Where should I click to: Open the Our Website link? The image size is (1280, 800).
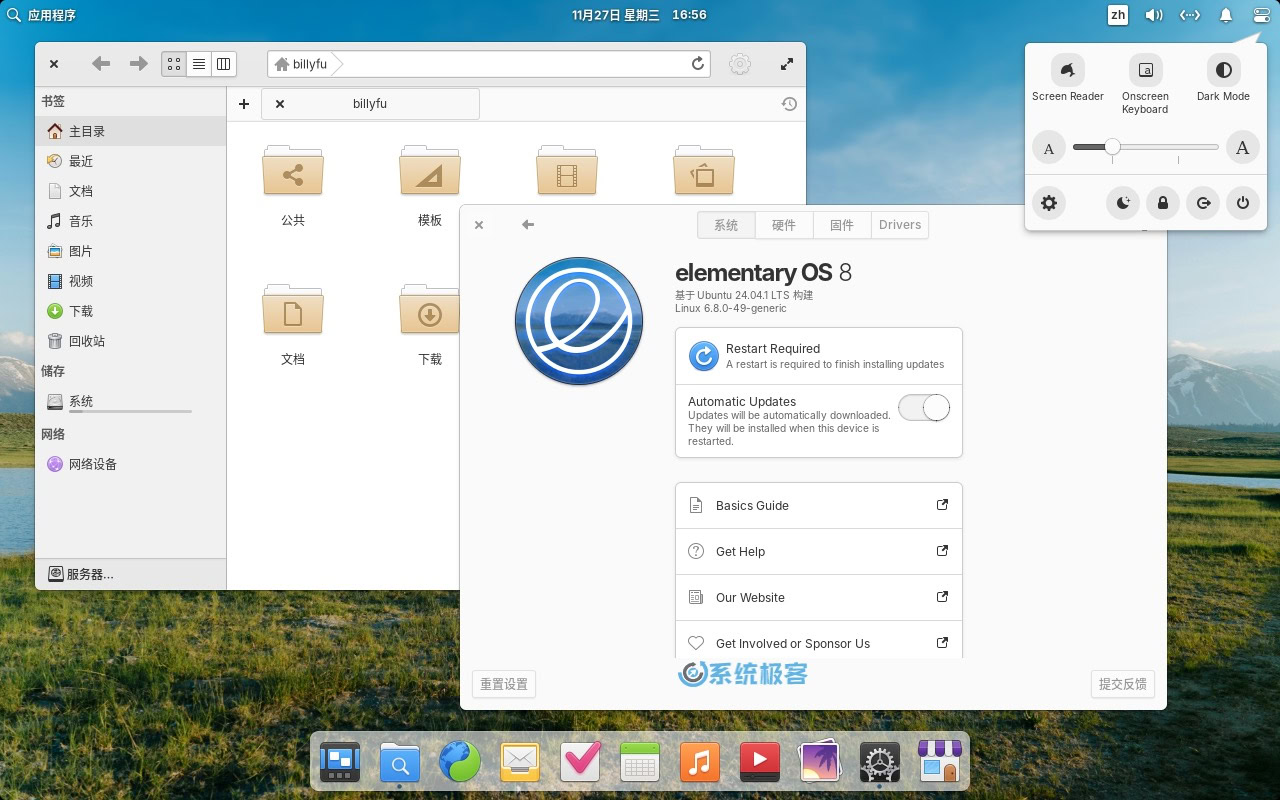[819, 597]
